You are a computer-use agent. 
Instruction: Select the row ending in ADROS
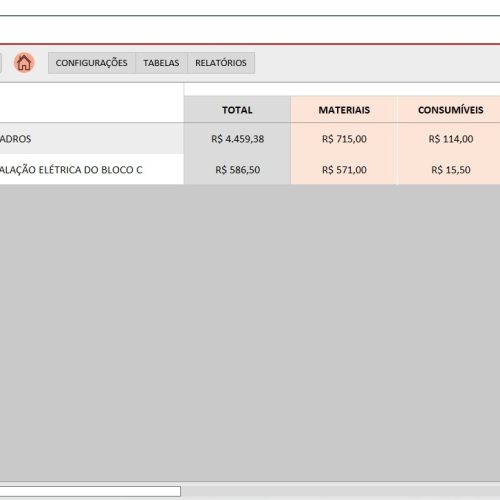pyautogui.click(x=92, y=139)
